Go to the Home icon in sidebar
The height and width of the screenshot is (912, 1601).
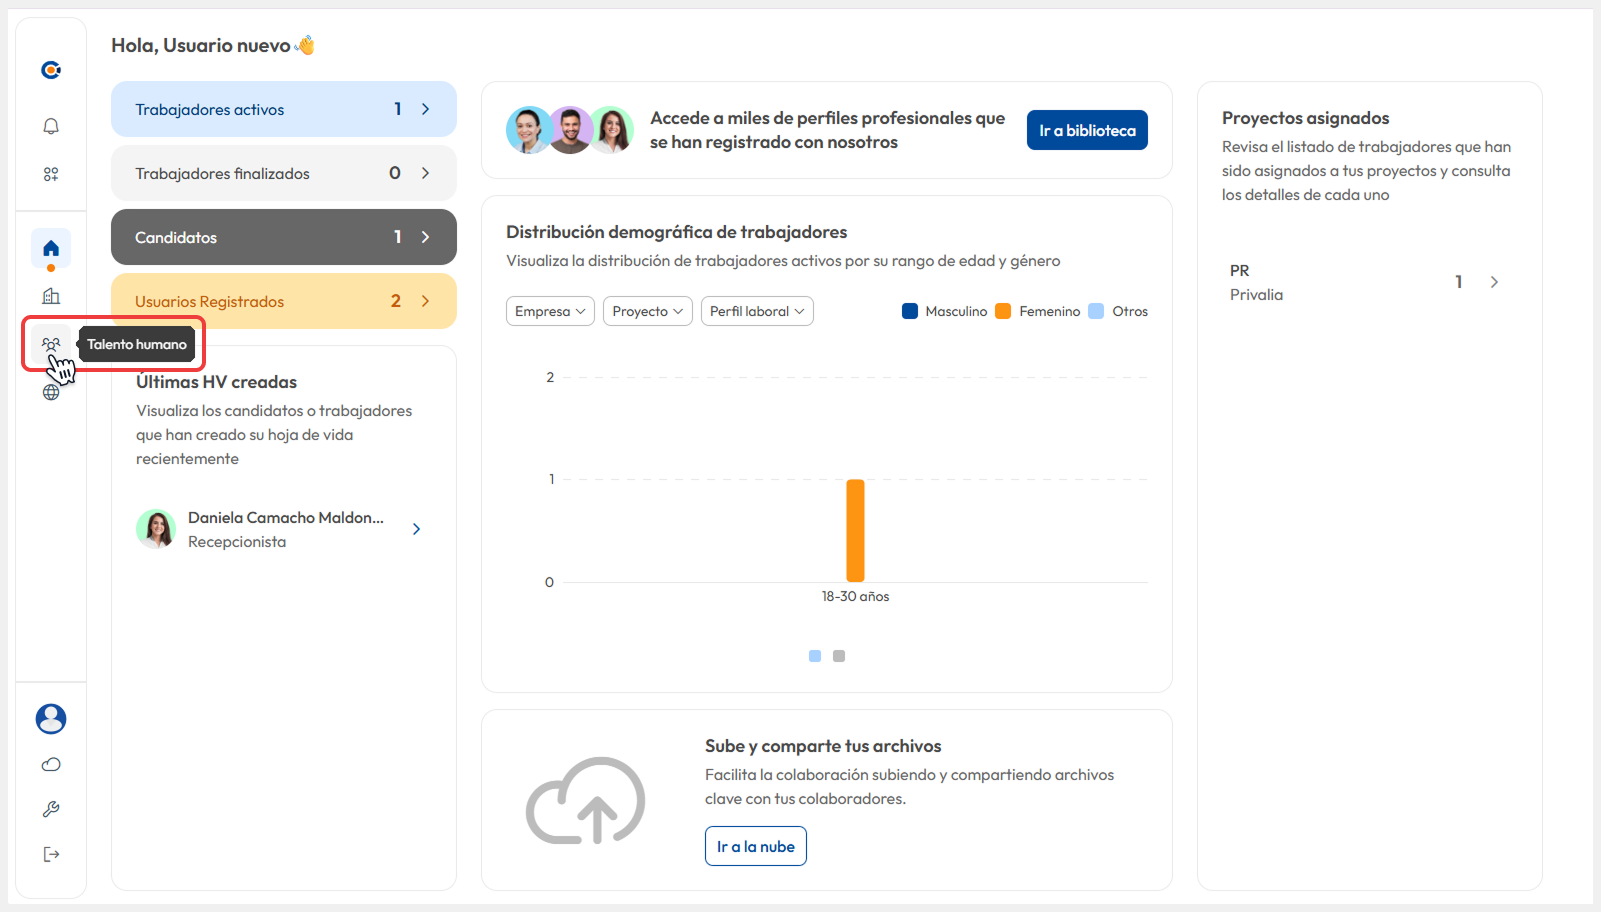(x=51, y=248)
